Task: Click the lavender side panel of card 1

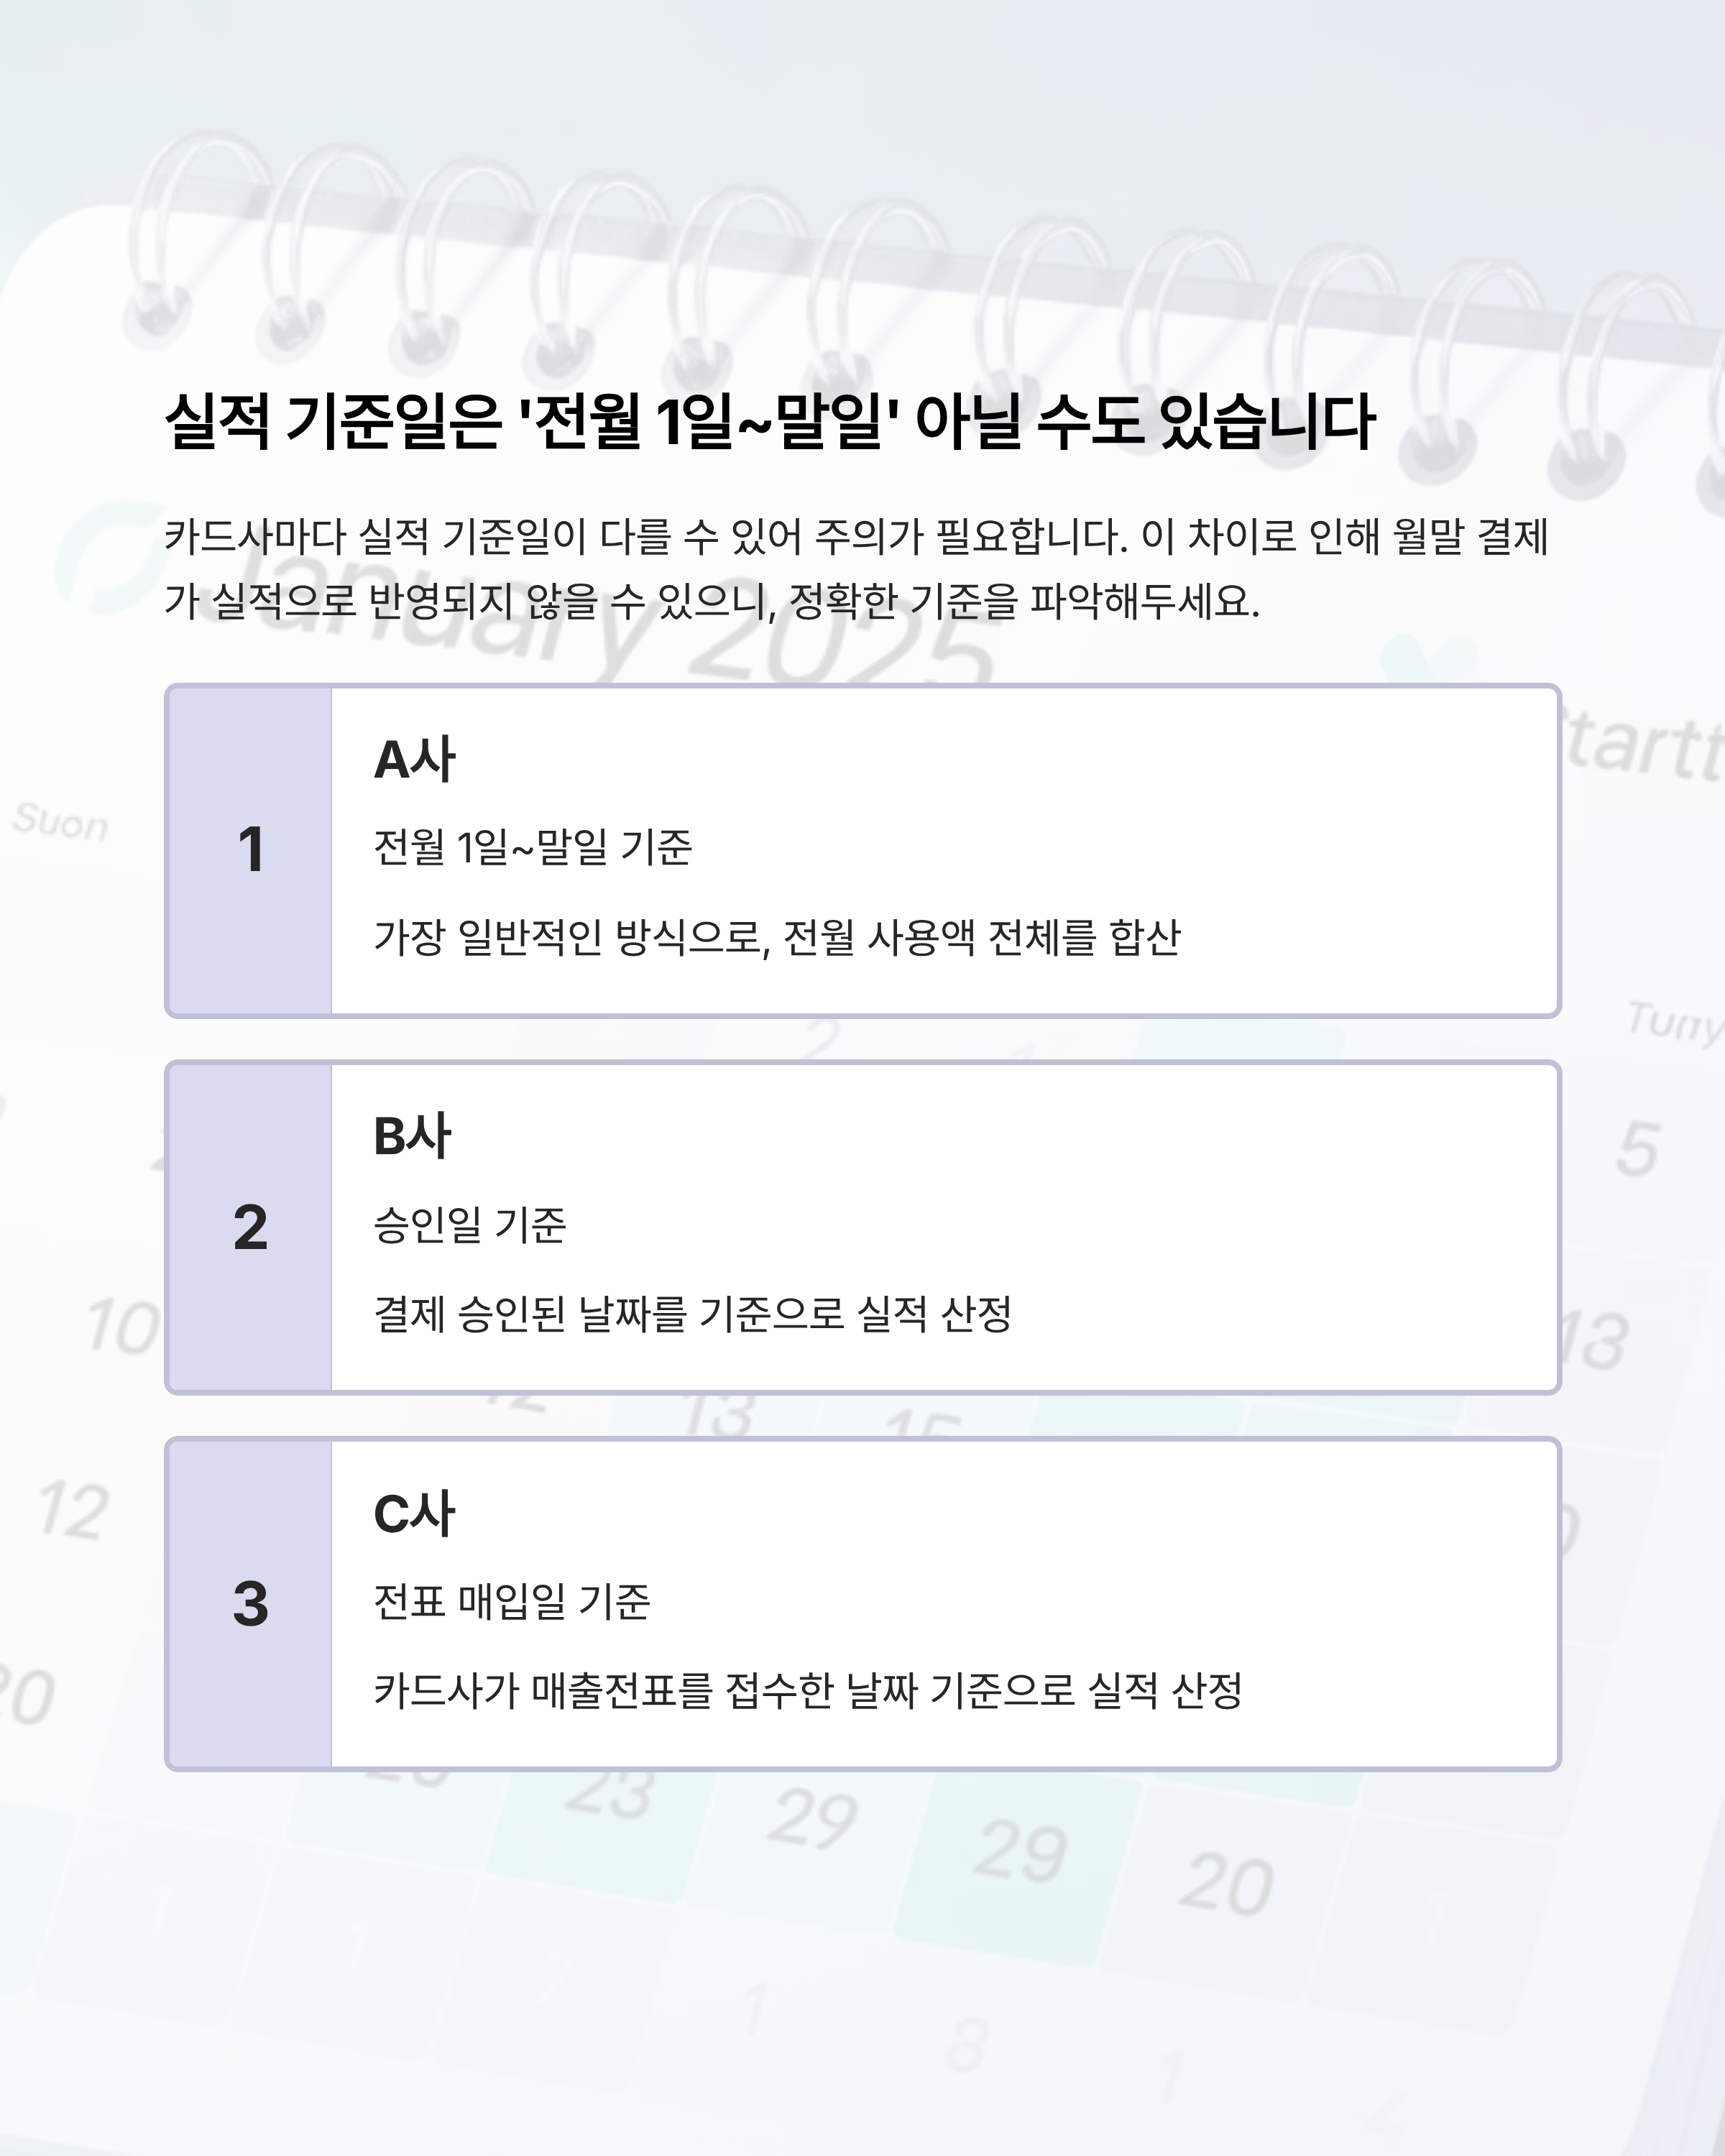Action: point(250,851)
